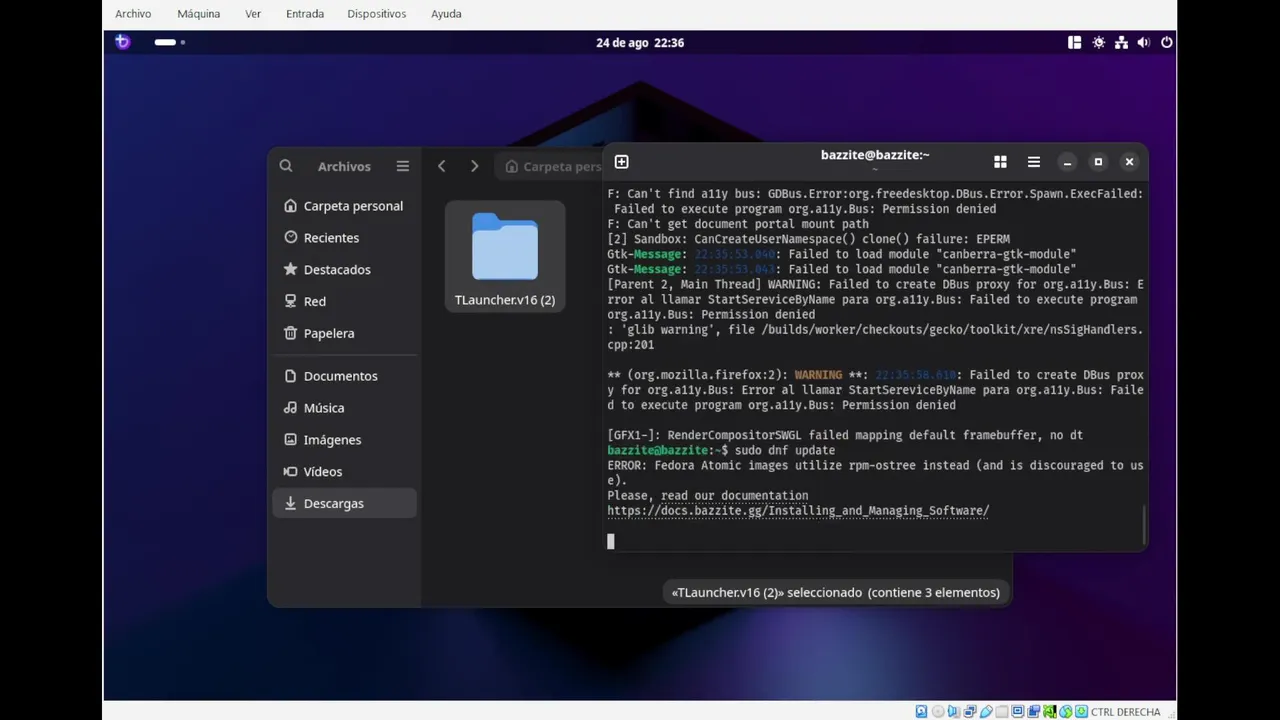Select Destacados in Archivos sidebar
1280x720 pixels.
[344, 270]
